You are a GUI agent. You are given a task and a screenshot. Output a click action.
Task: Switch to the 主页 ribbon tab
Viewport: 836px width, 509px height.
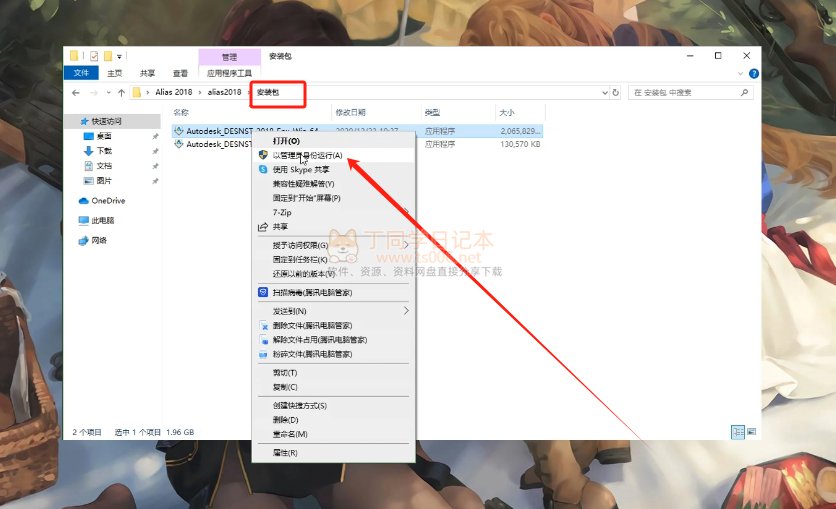point(114,73)
